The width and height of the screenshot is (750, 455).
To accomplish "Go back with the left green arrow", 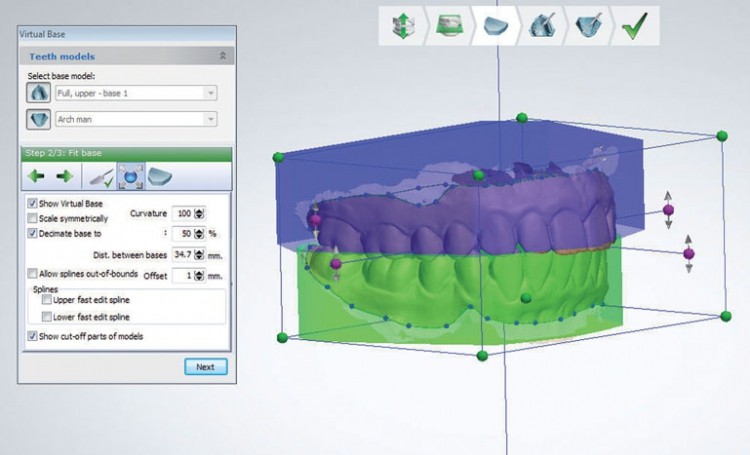I will click(36, 177).
